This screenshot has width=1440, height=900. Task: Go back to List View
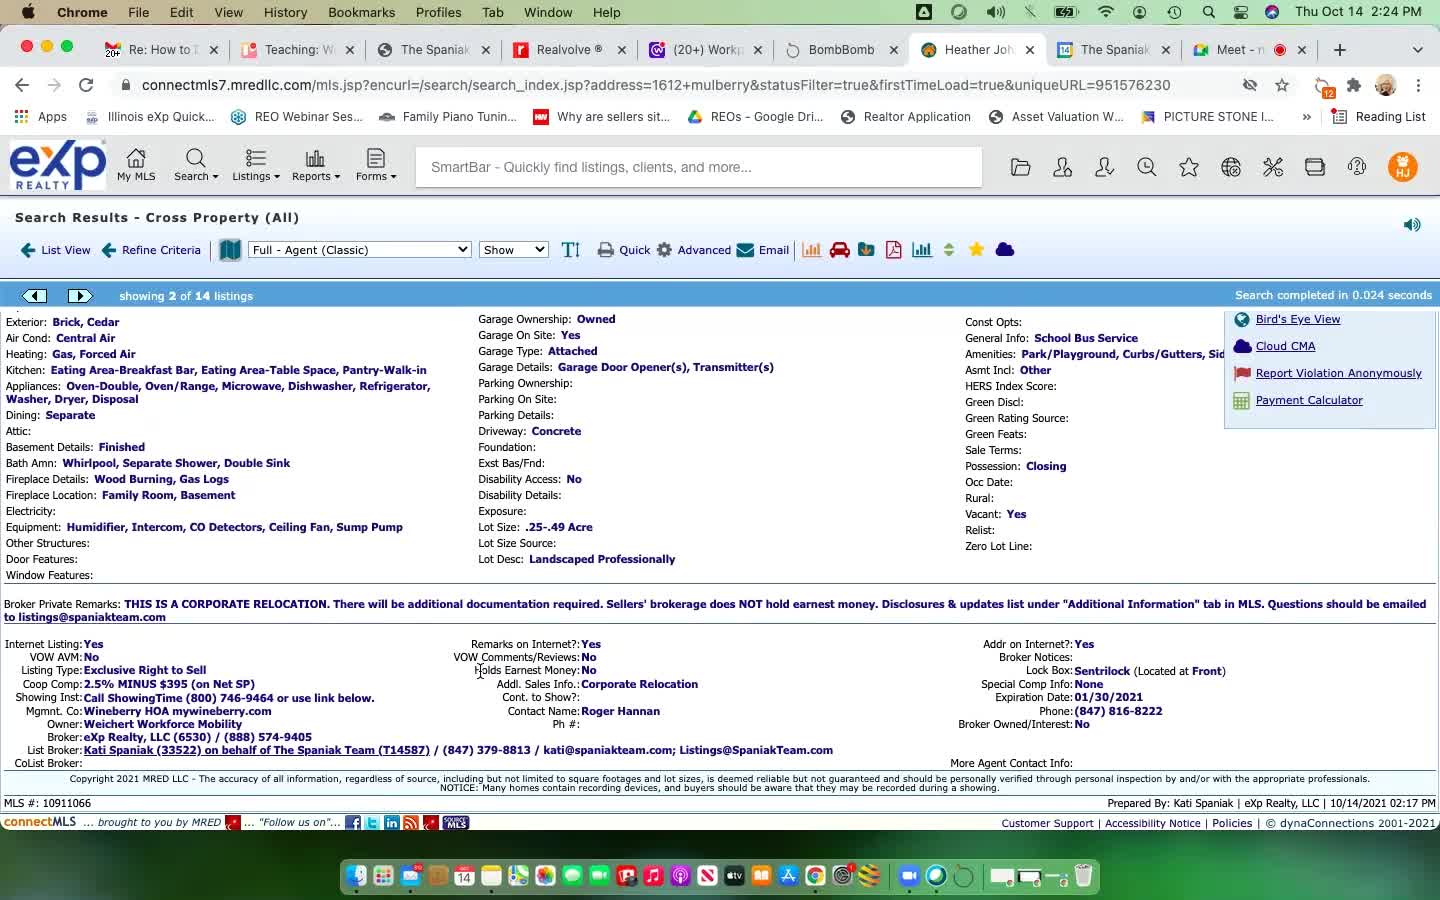click(55, 250)
